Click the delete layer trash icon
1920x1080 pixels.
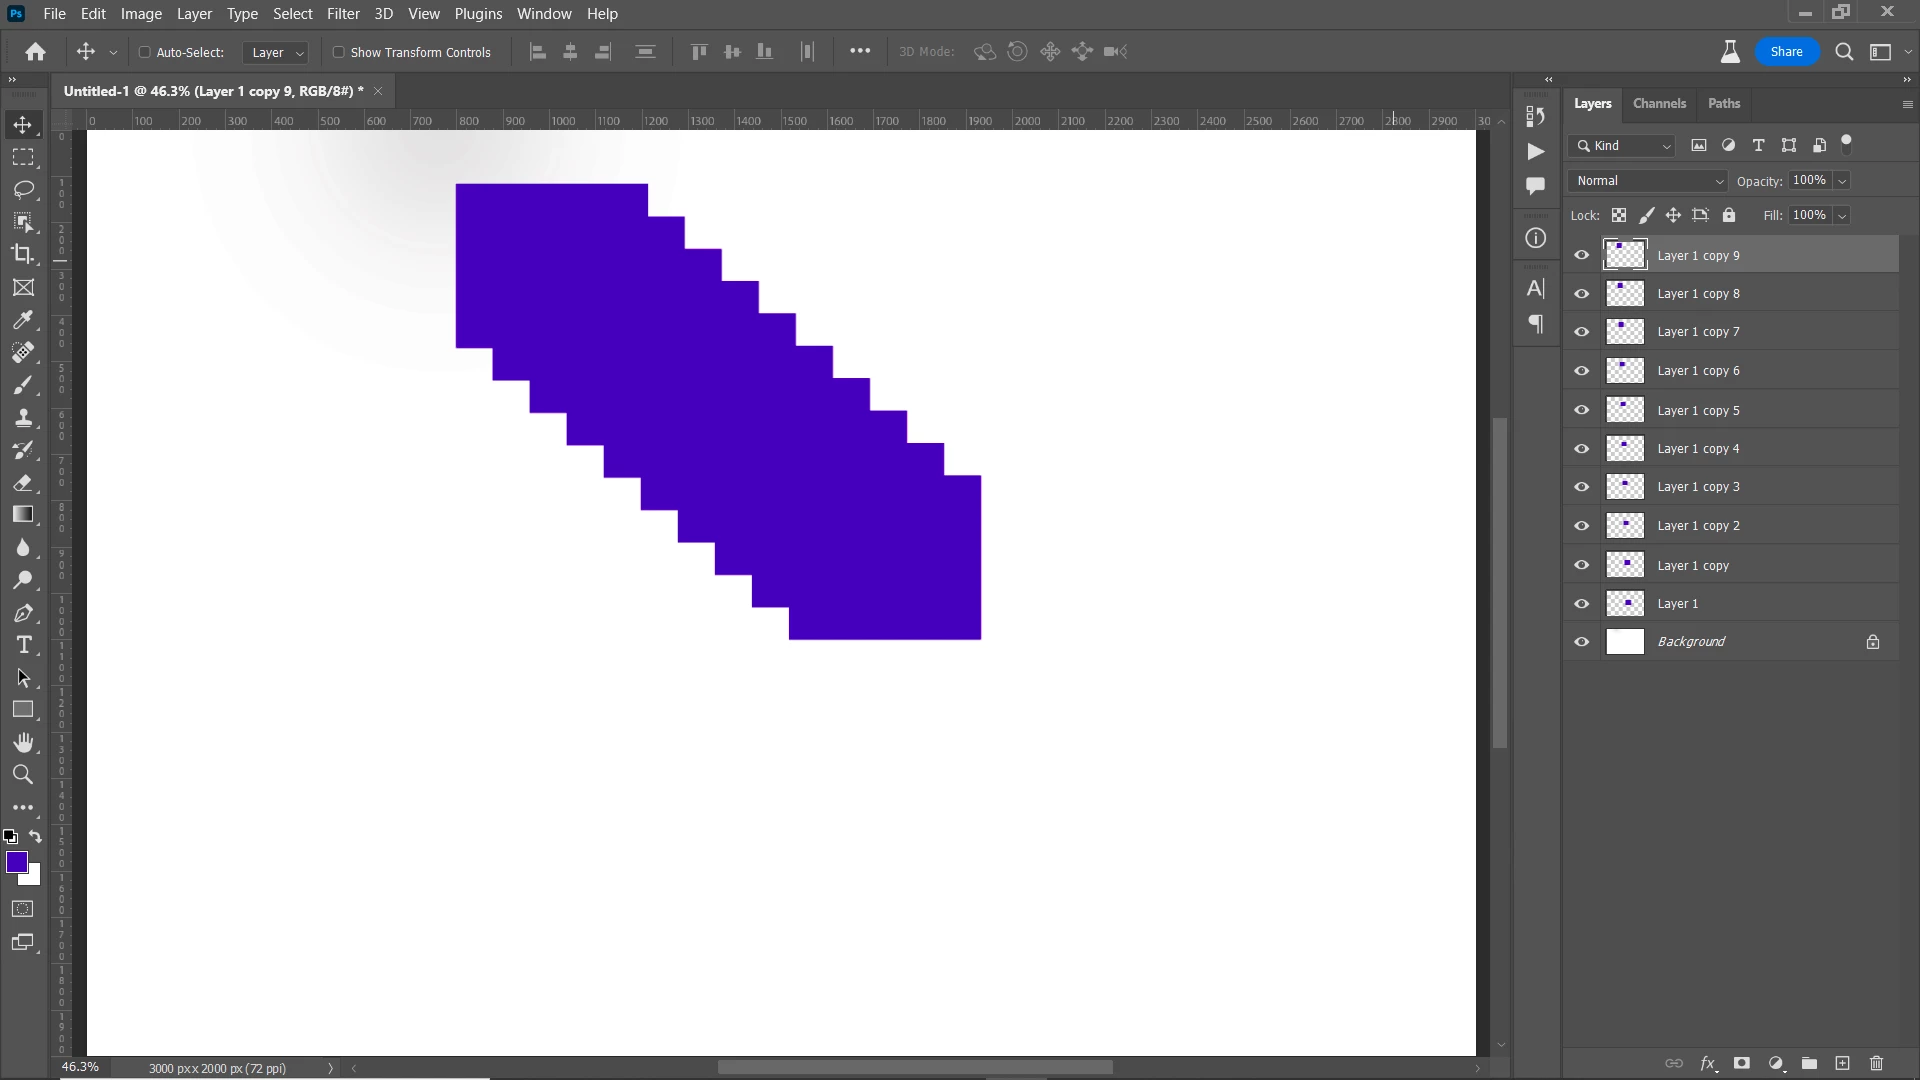[1876, 1063]
